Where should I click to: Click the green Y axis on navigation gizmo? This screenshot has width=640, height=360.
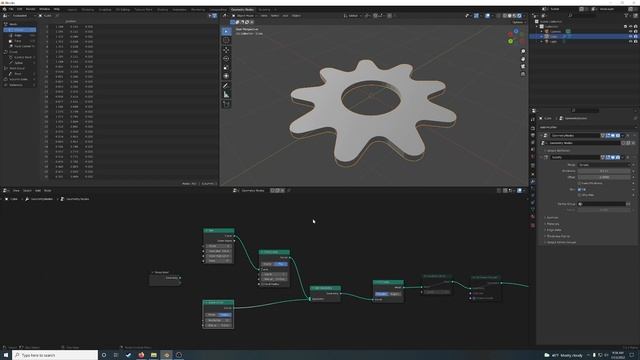pyautogui.click(x=510, y=41)
